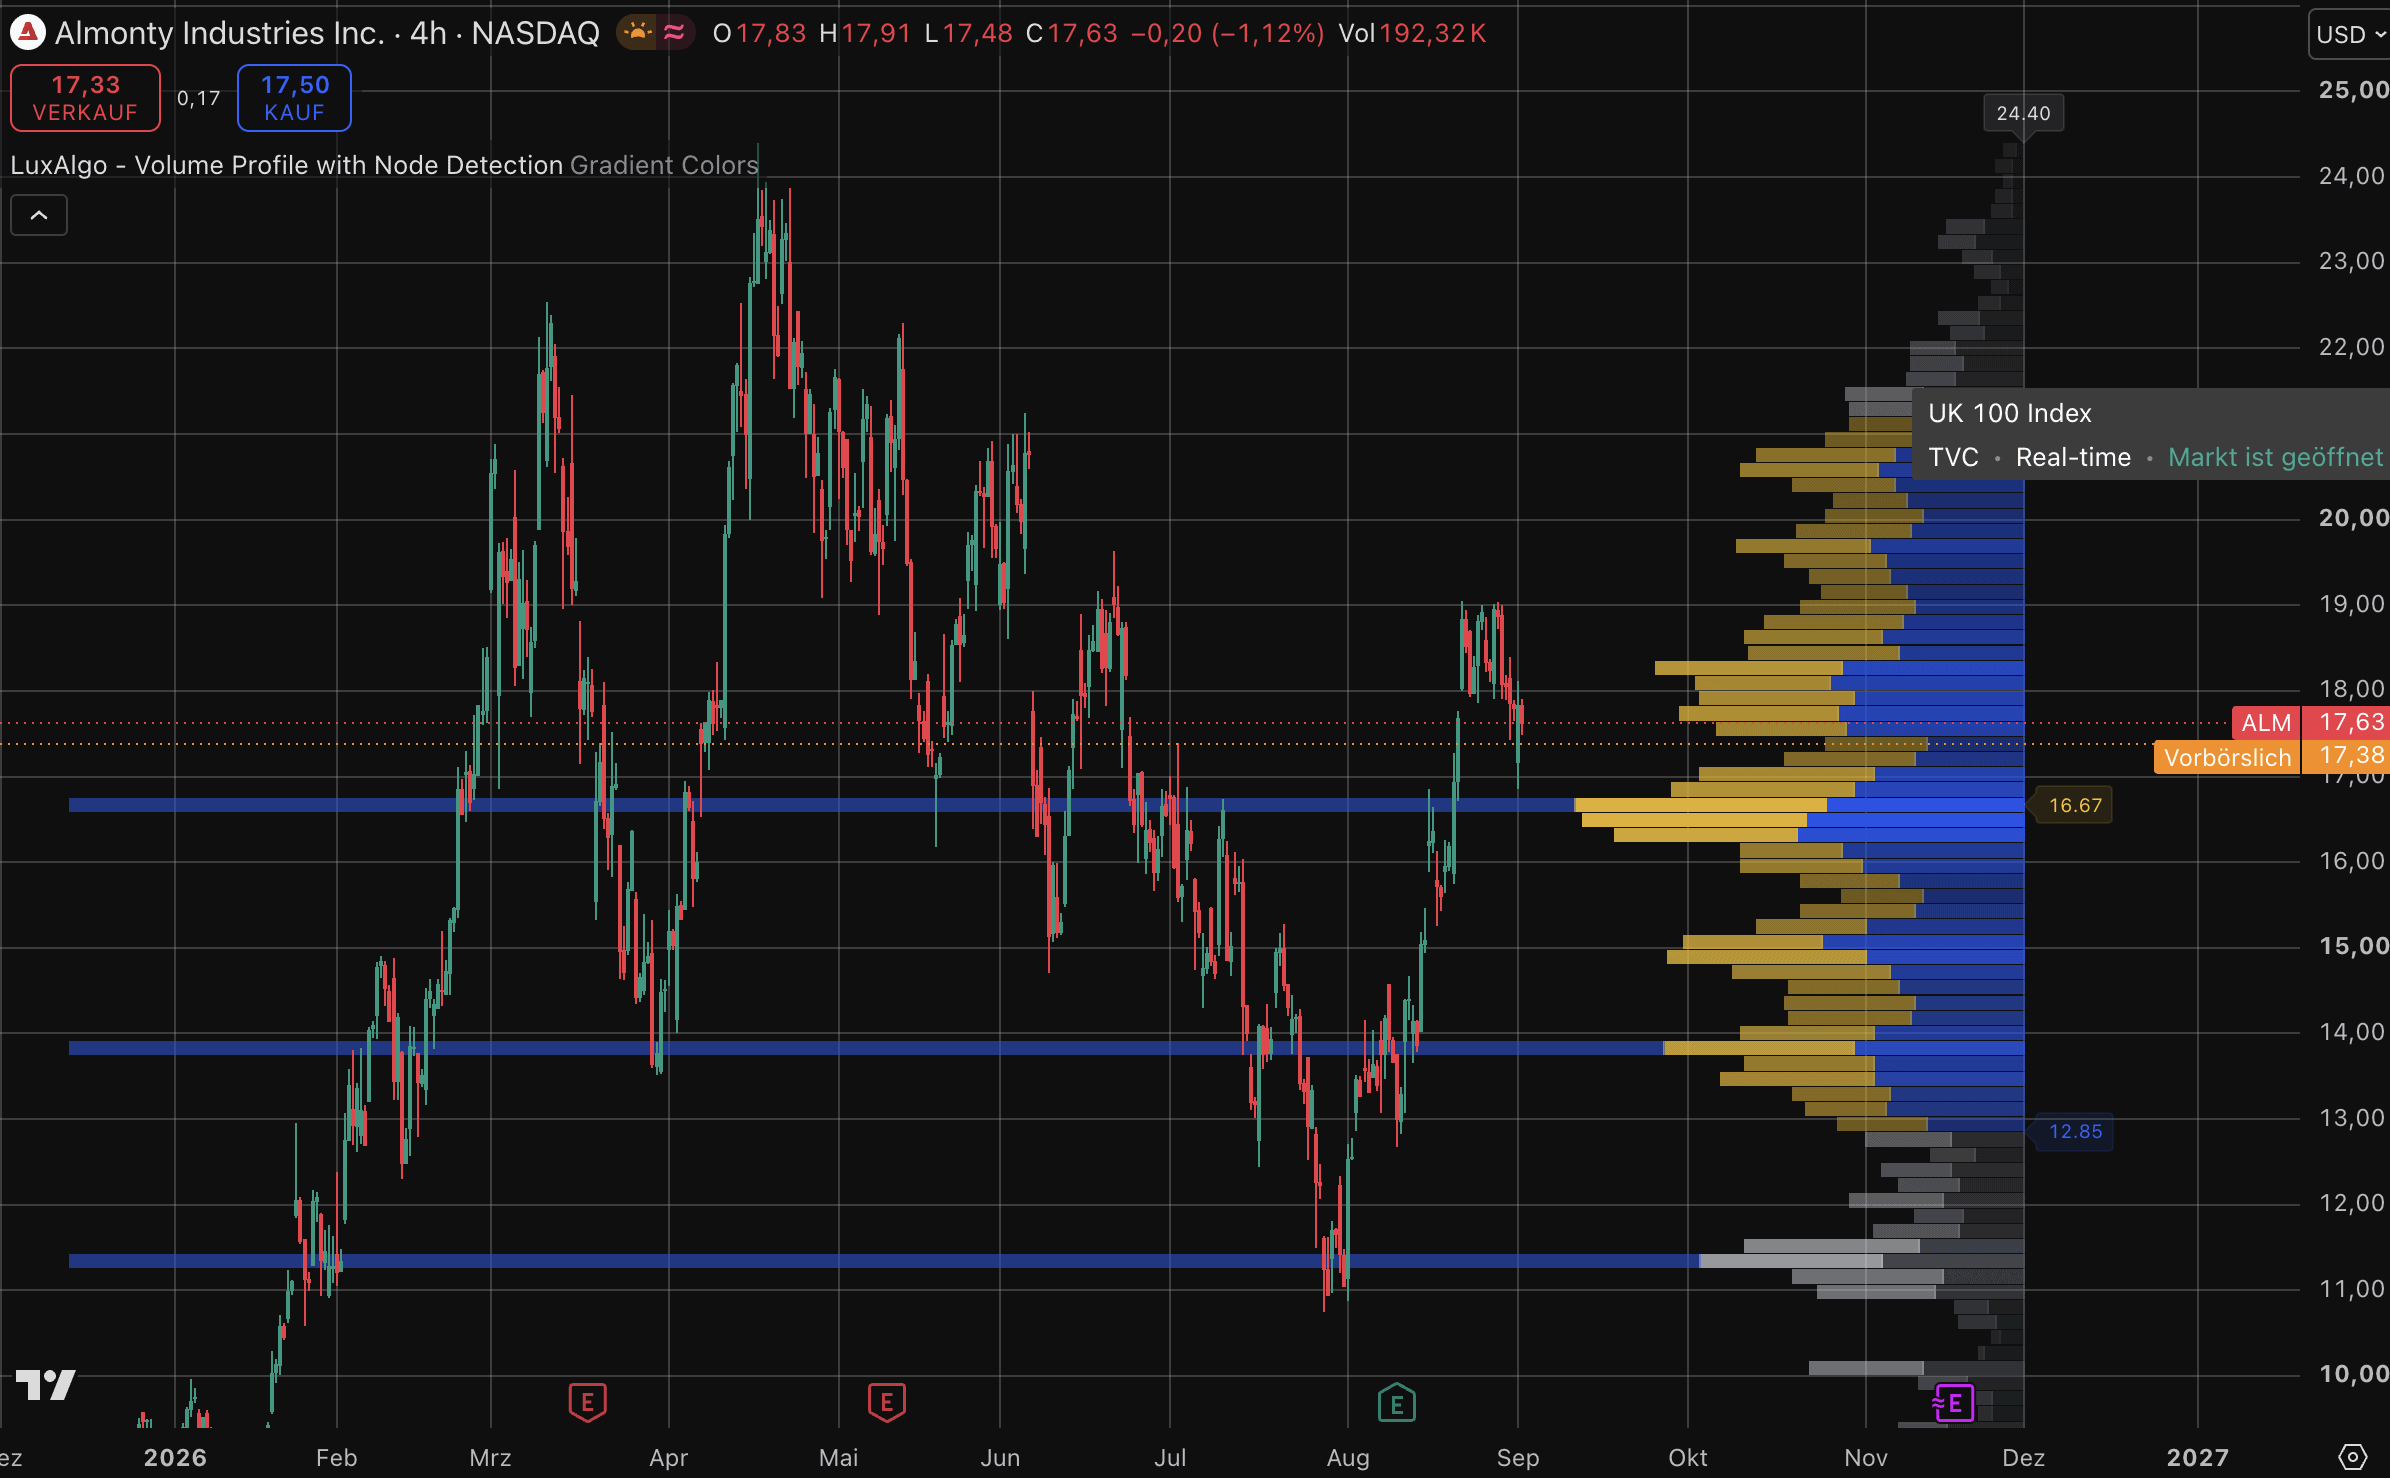Click the 18,00 price axis label

pos(2353,689)
